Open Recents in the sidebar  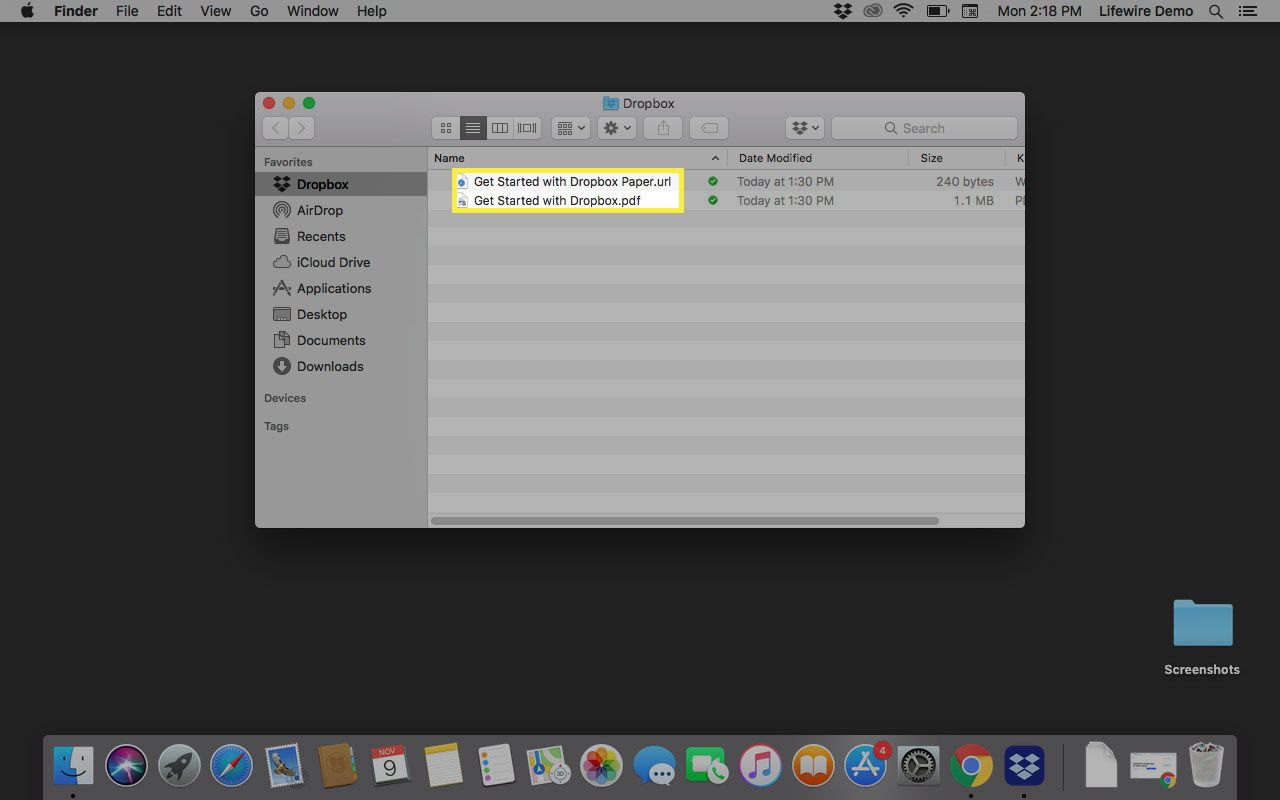[341, 236]
